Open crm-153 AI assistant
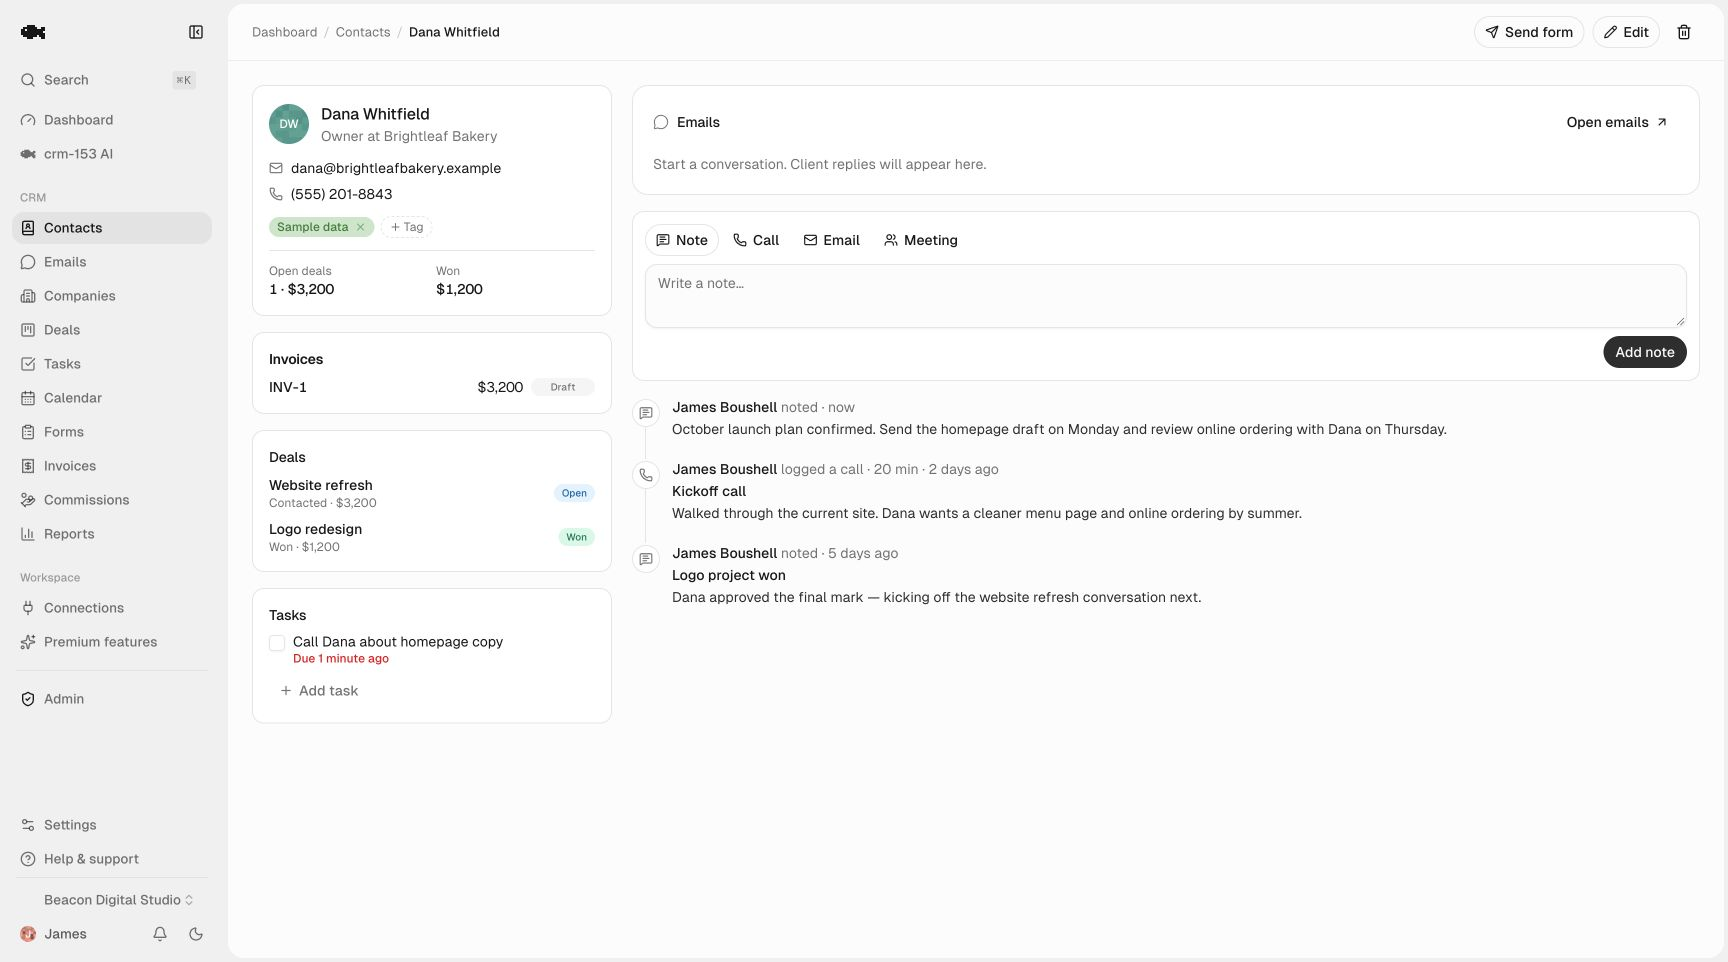 coord(112,154)
